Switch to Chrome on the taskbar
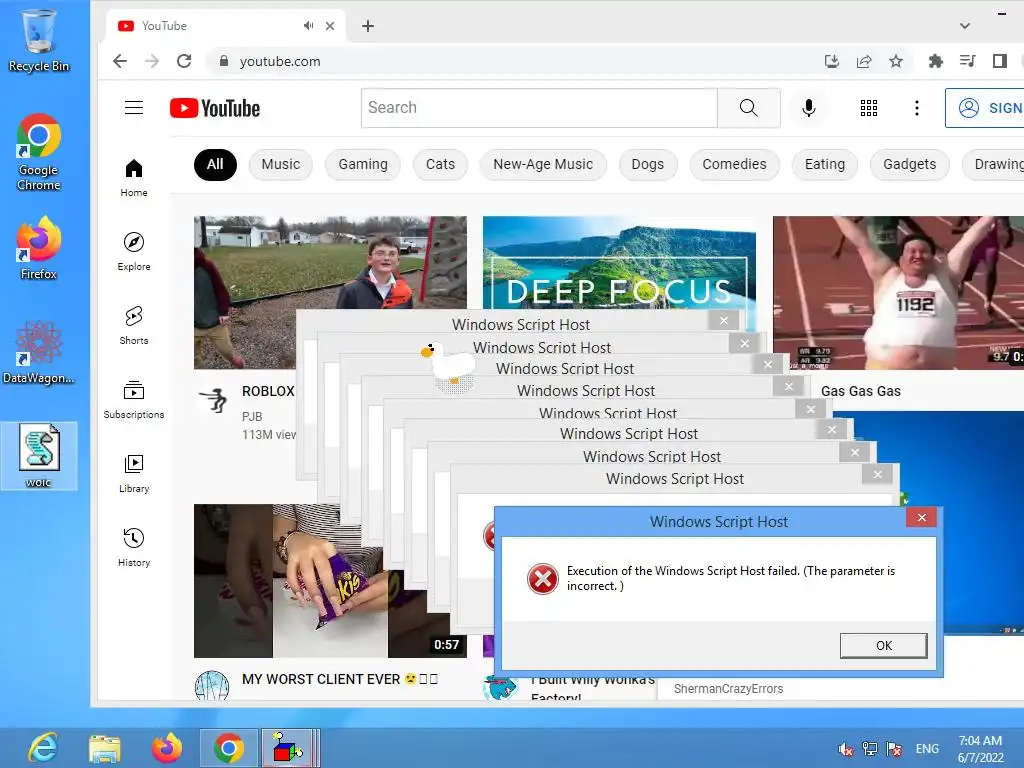The image size is (1024, 768). click(229, 748)
